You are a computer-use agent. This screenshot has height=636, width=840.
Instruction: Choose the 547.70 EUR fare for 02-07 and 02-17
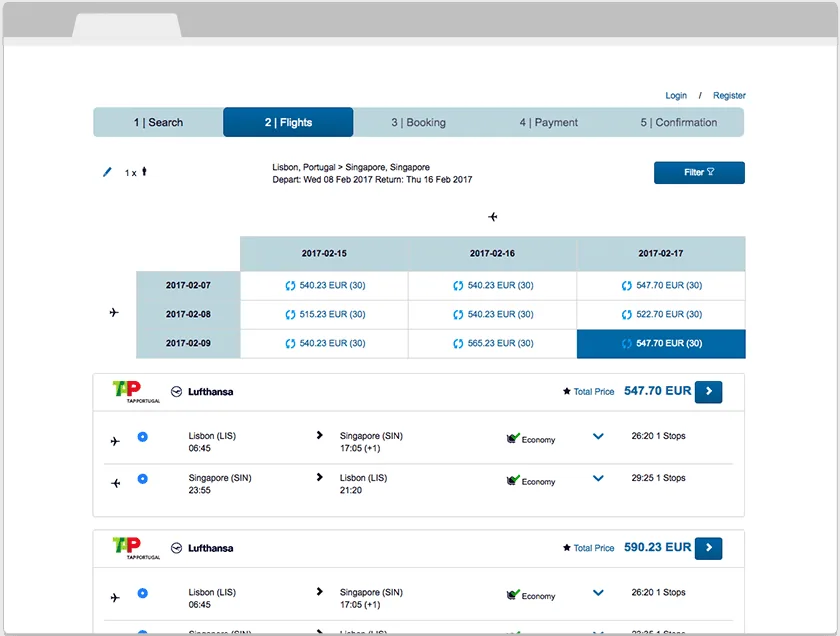click(x=661, y=286)
